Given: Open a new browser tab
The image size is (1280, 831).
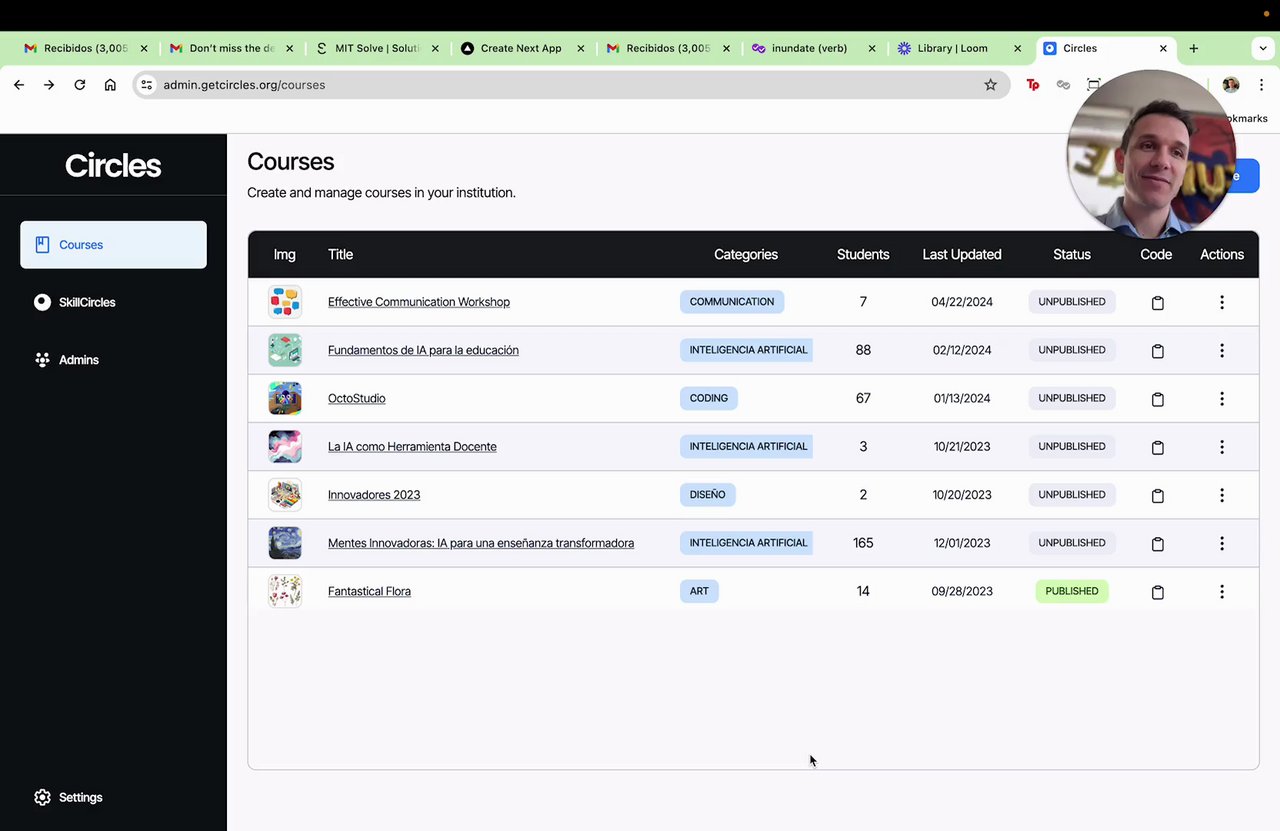Looking at the screenshot, I should click(1193, 48).
